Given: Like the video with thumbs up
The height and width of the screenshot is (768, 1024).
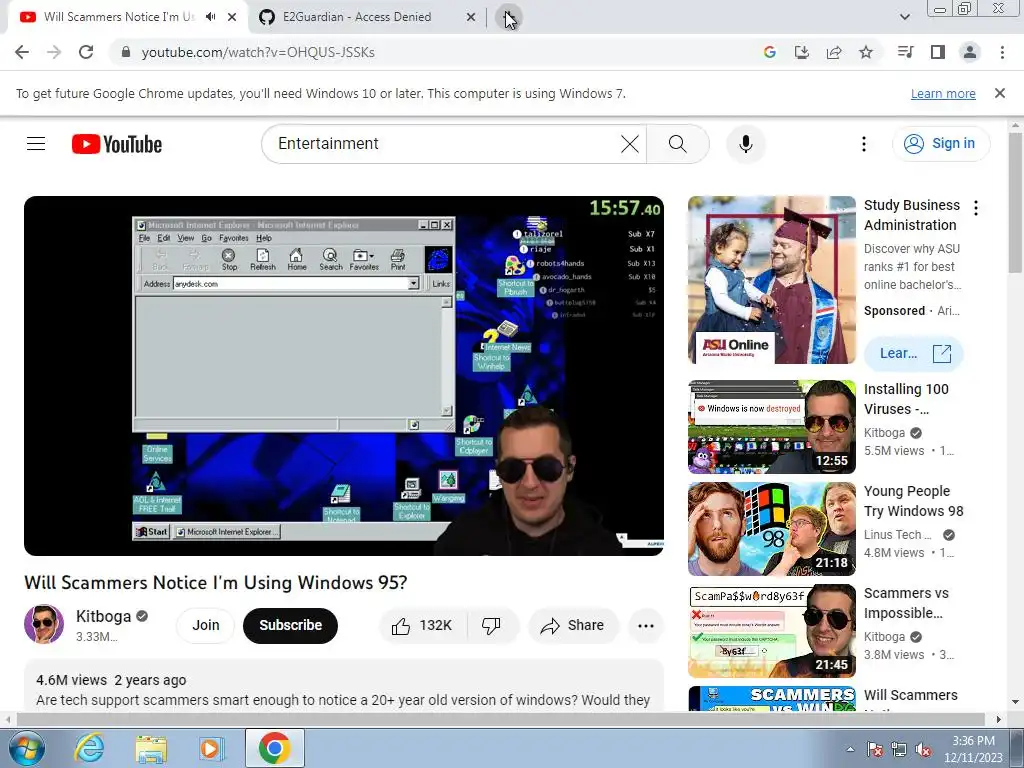Looking at the screenshot, I should pyautogui.click(x=423, y=626).
